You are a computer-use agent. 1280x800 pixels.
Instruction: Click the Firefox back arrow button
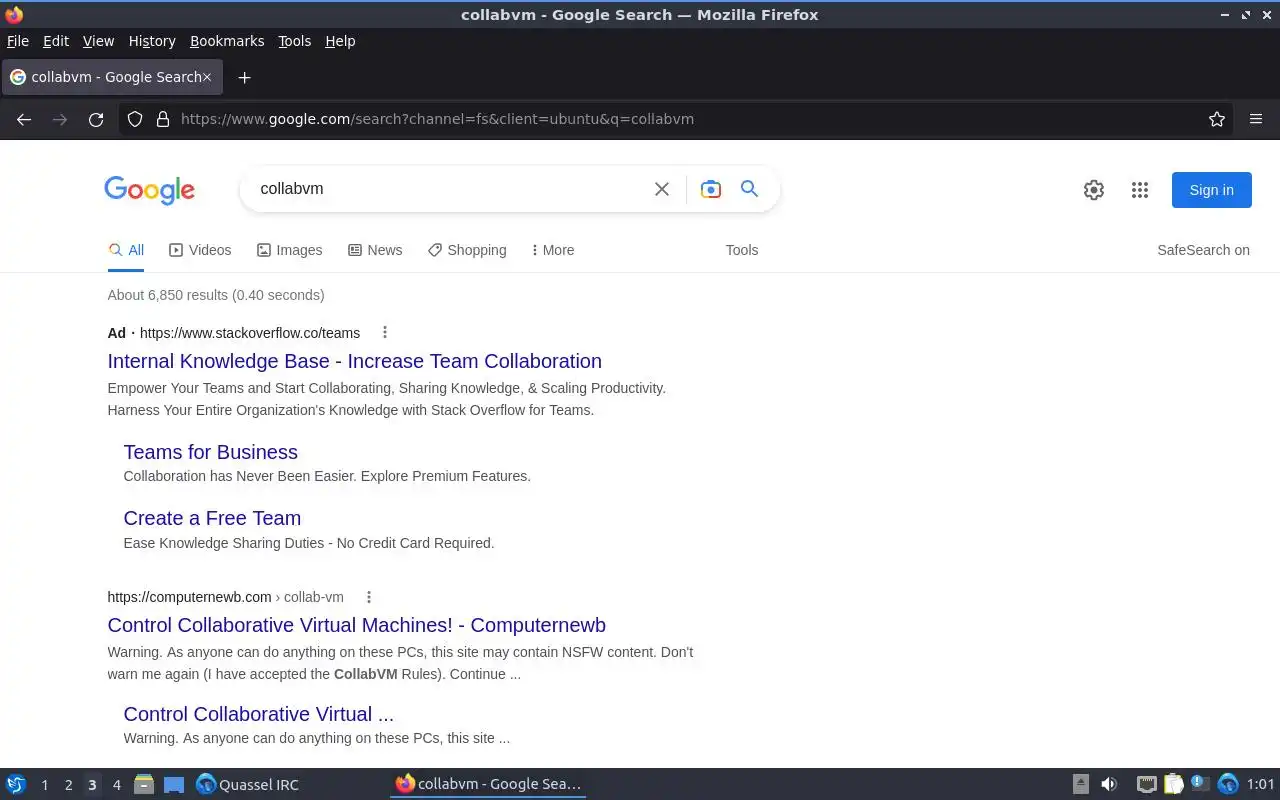(x=24, y=119)
